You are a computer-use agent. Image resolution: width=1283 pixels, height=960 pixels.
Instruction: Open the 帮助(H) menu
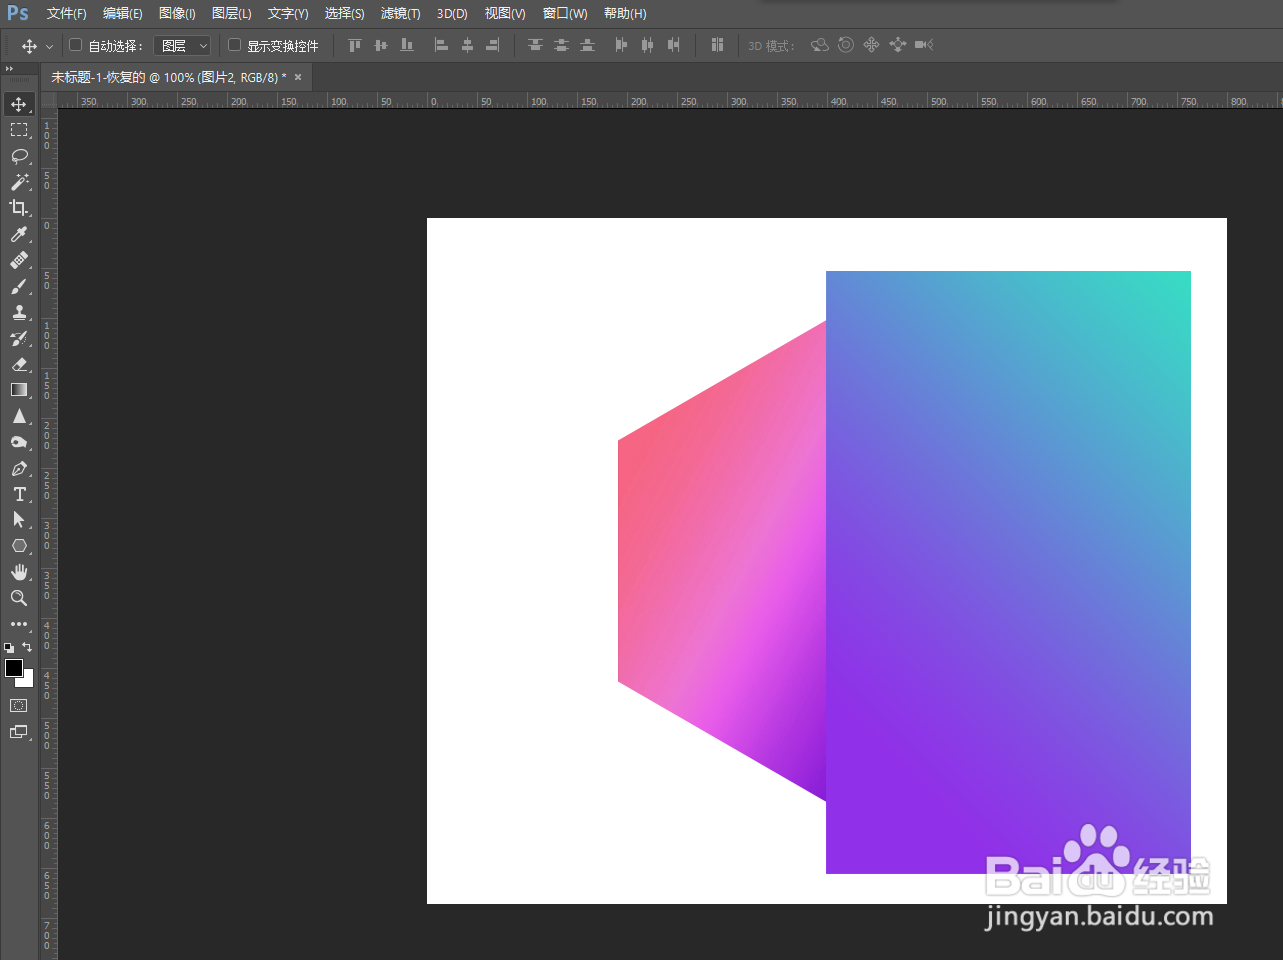pyautogui.click(x=625, y=14)
